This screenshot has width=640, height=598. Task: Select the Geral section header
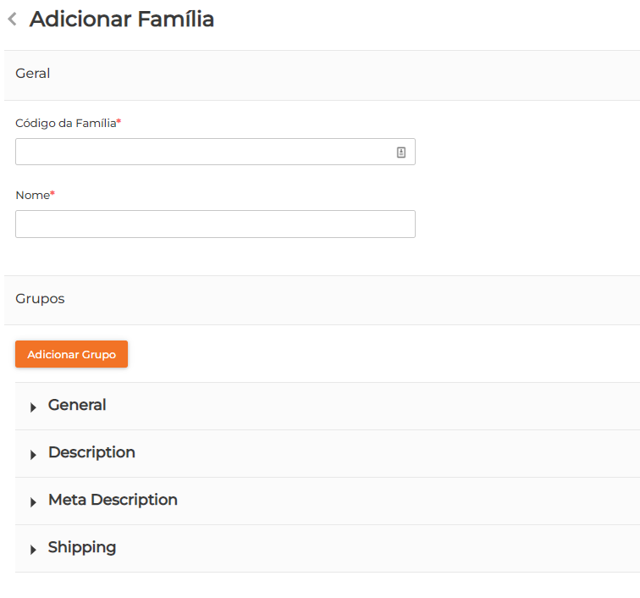pos(33,74)
